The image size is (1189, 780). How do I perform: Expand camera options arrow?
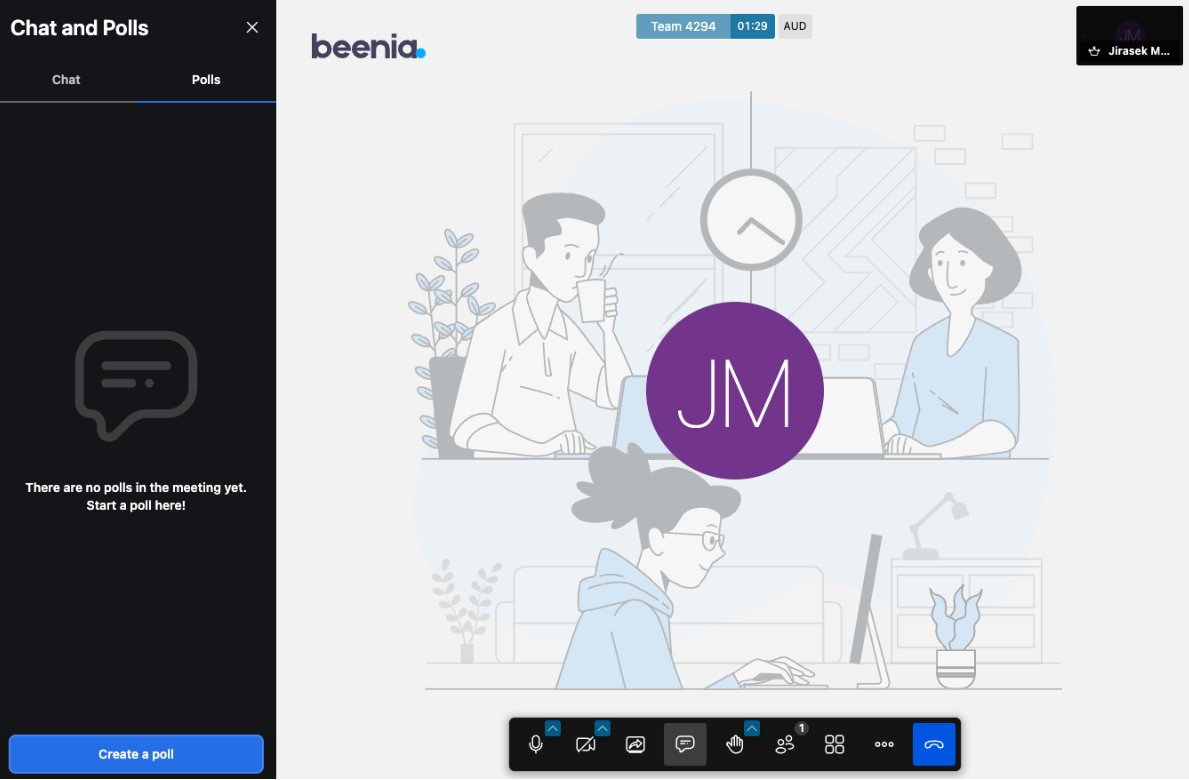click(602, 728)
